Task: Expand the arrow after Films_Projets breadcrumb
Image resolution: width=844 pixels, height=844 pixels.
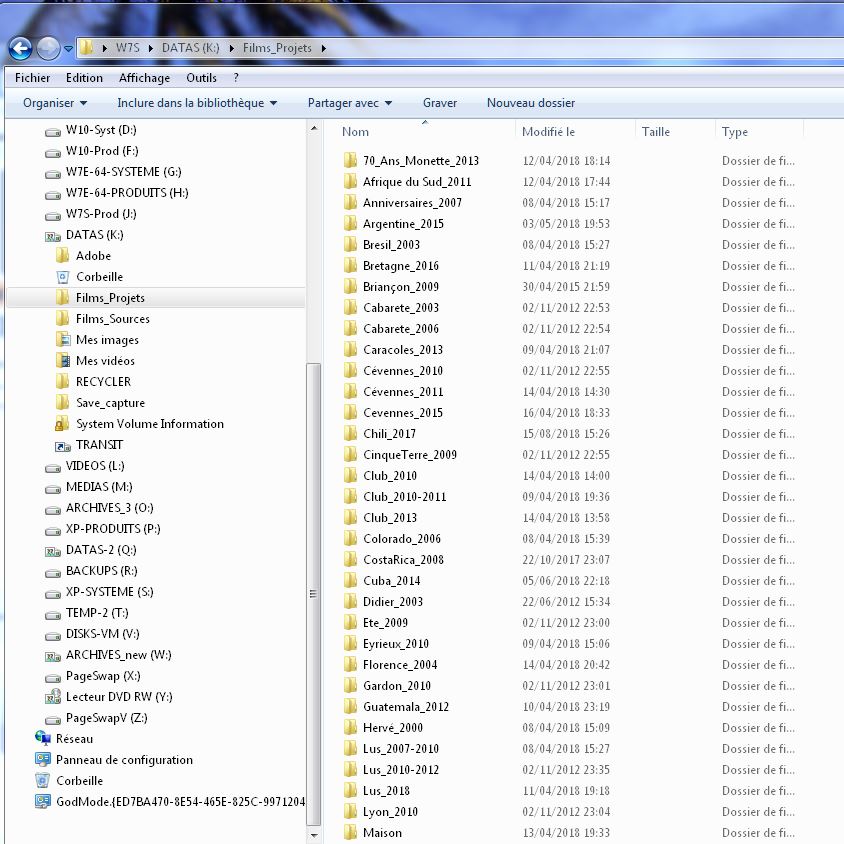Action: point(323,48)
